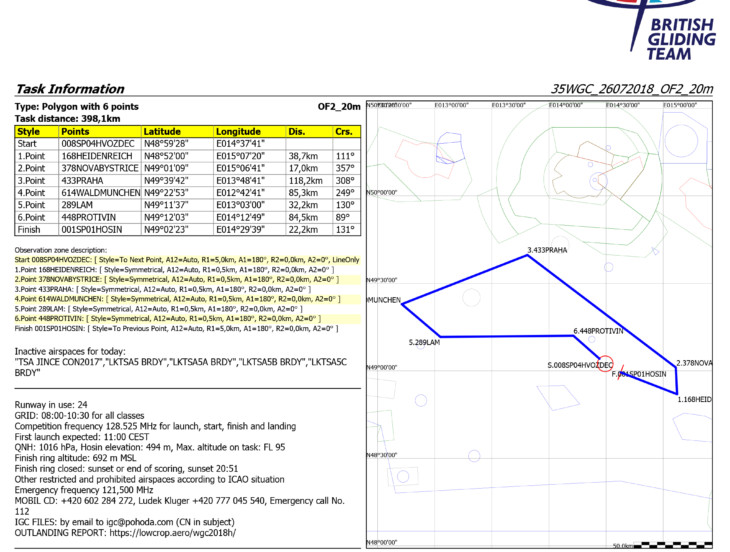The height and width of the screenshot is (552, 730).
Task: Click the 2.378NOVA turnpoint label on the map
Action: [x=693, y=363]
